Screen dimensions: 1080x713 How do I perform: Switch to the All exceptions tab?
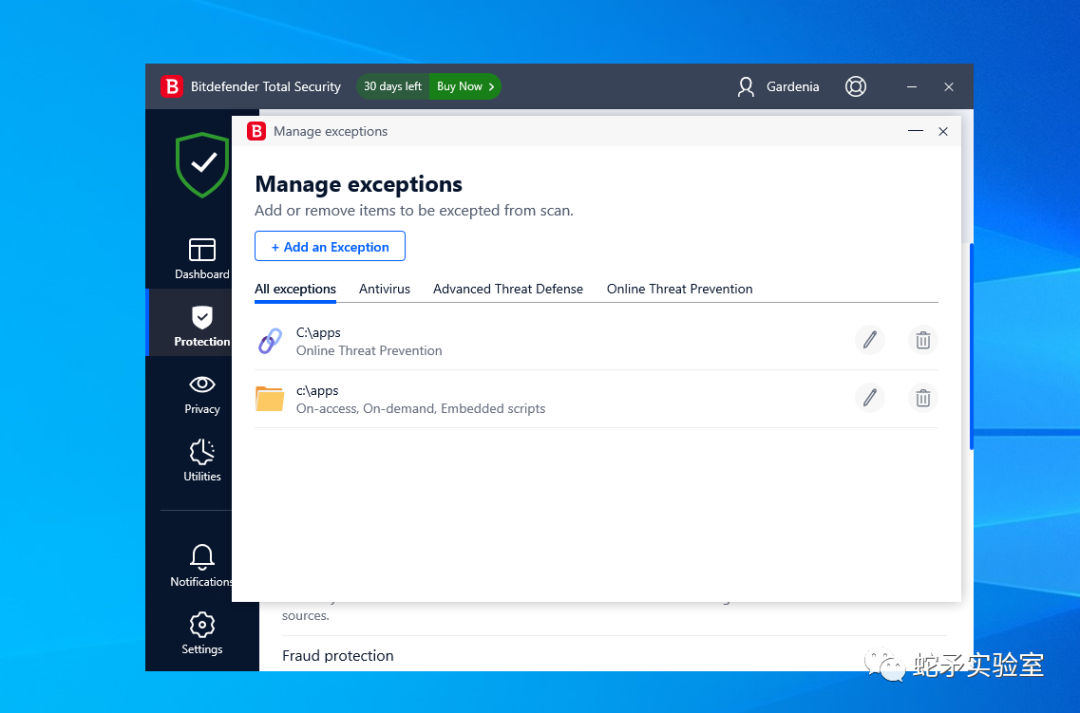click(295, 289)
